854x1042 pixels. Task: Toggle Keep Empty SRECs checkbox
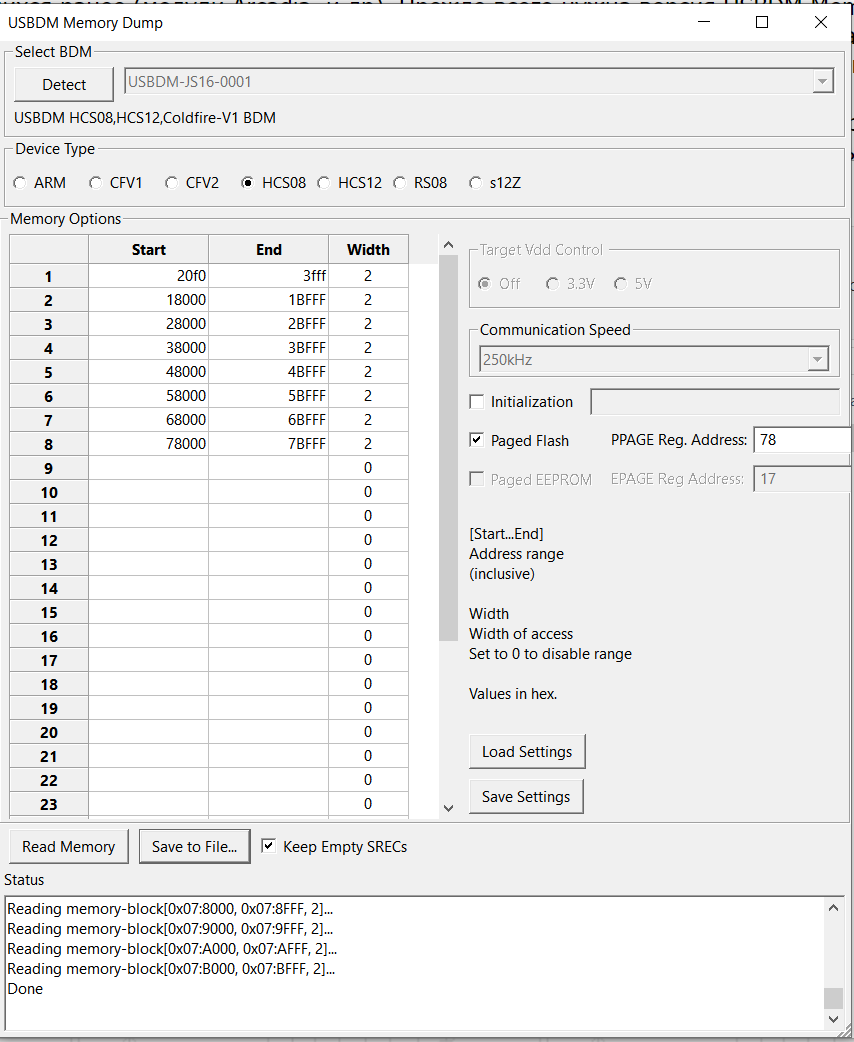click(268, 846)
